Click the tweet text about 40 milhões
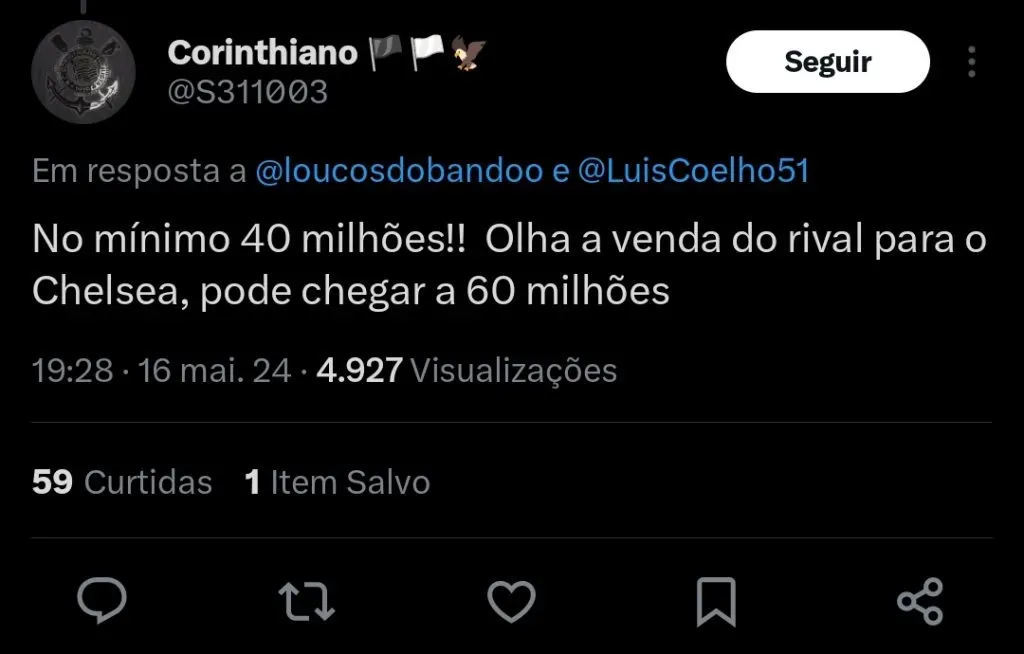1024x654 pixels. click(509, 265)
